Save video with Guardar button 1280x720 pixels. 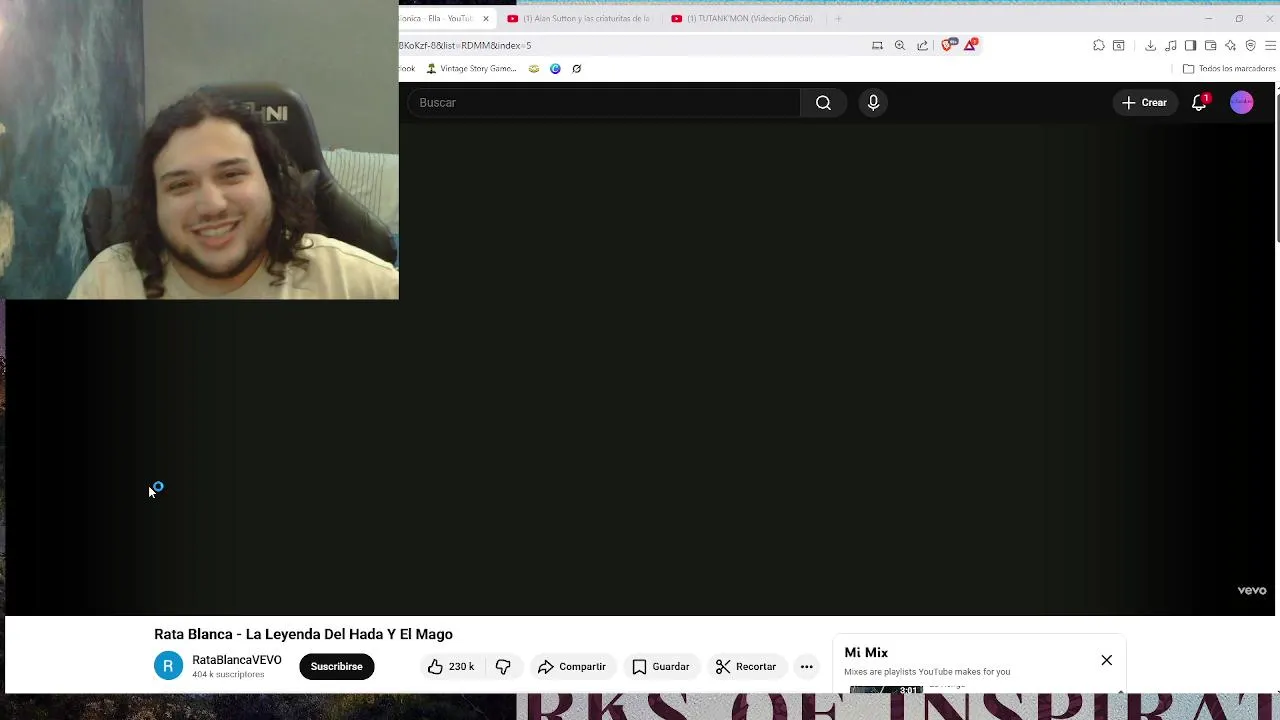[x=660, y=666]
